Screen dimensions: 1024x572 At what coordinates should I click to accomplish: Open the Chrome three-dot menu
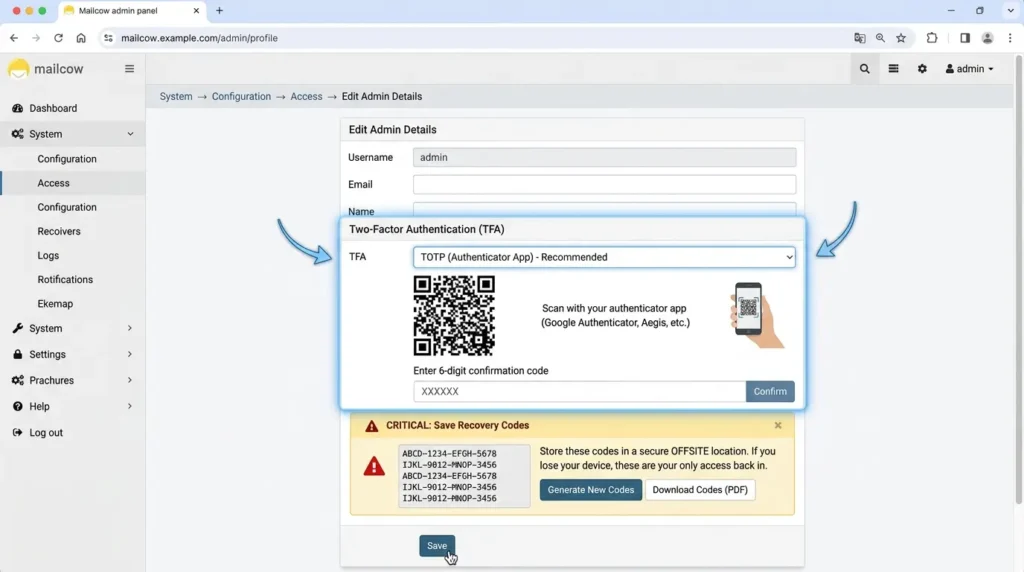pos(1010,38)
